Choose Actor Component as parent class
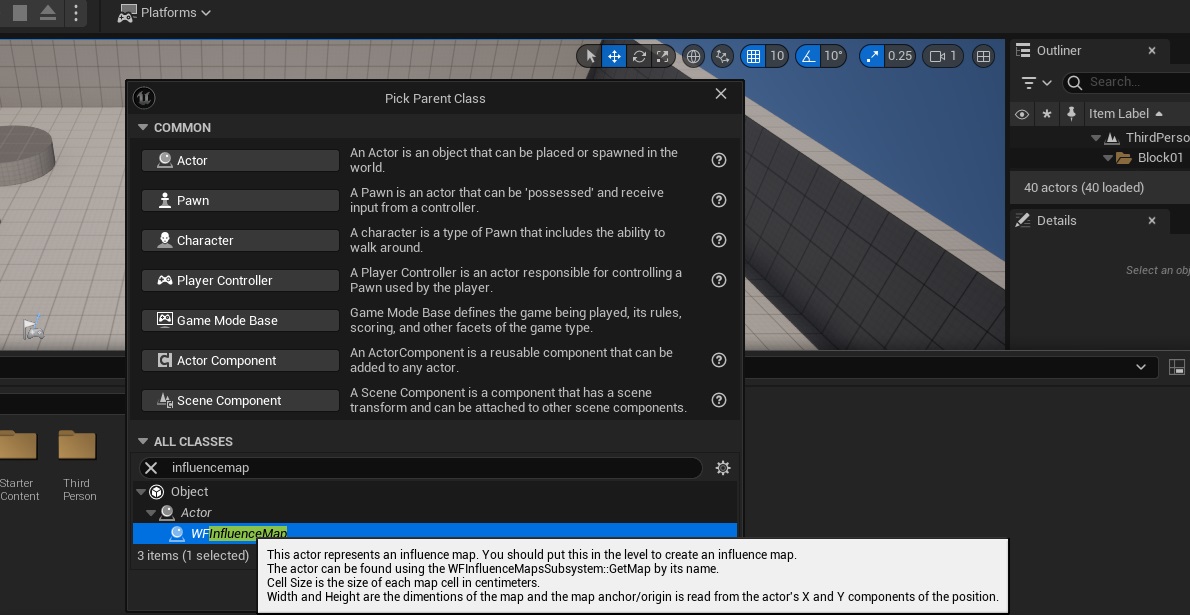This screenshot has width=1190, height=615. coord(240,361)
